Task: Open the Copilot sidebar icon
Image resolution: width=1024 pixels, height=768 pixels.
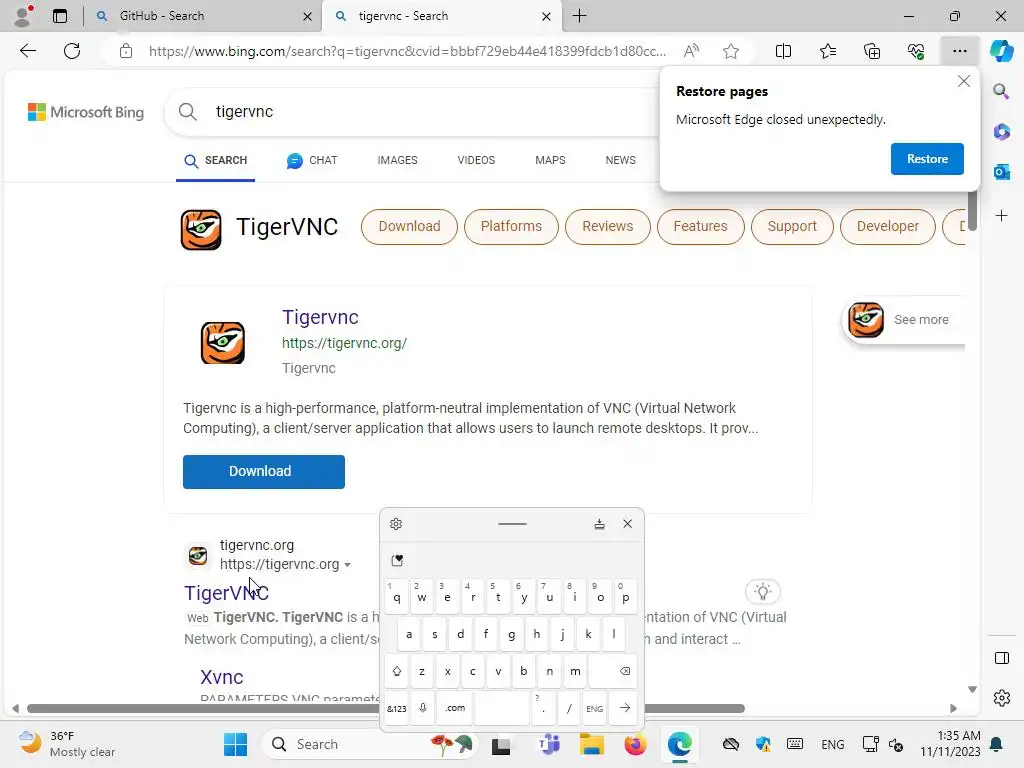Action: point(1001,51)
